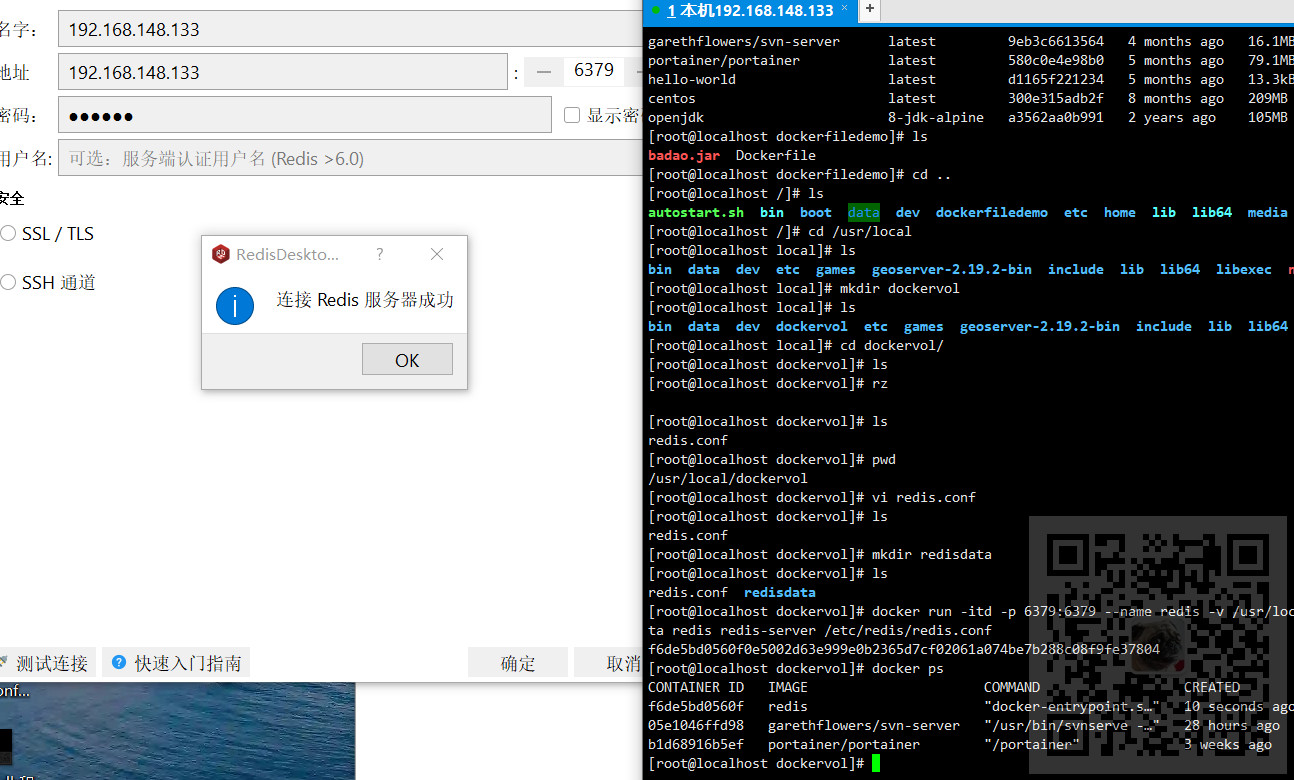This screenshot has width=1294, height=780.
Task: Click 'Dockerfile' name in terminal listing
Action: tap(776, 155)
